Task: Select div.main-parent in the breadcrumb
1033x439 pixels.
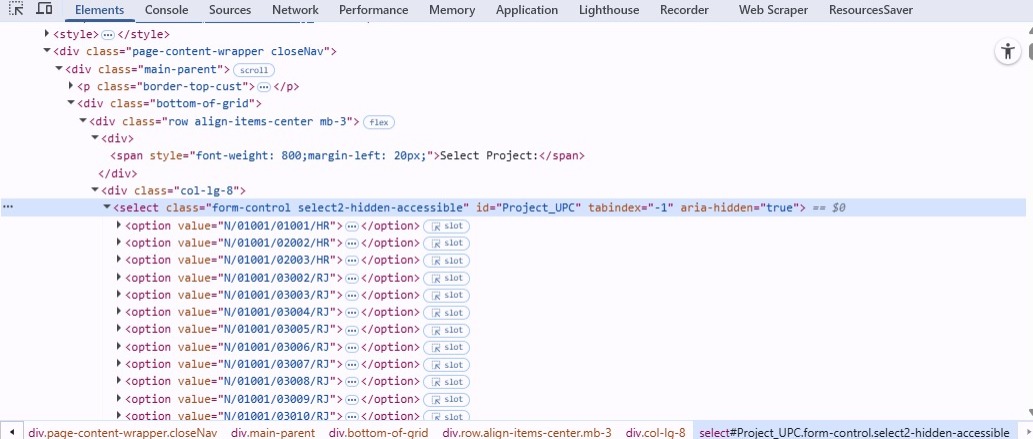Action: click(273, 433)
